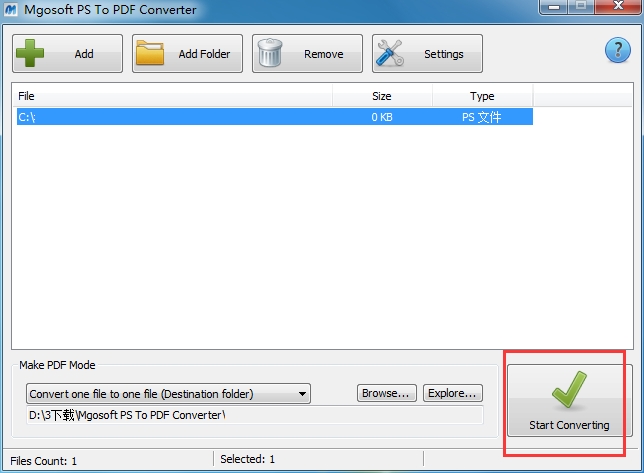This screenshot has width=644, height=473.
Task: Minimize the Mgosoft PS To PDF Converter window
Action: pyautogui.click(x=554, y=7)
